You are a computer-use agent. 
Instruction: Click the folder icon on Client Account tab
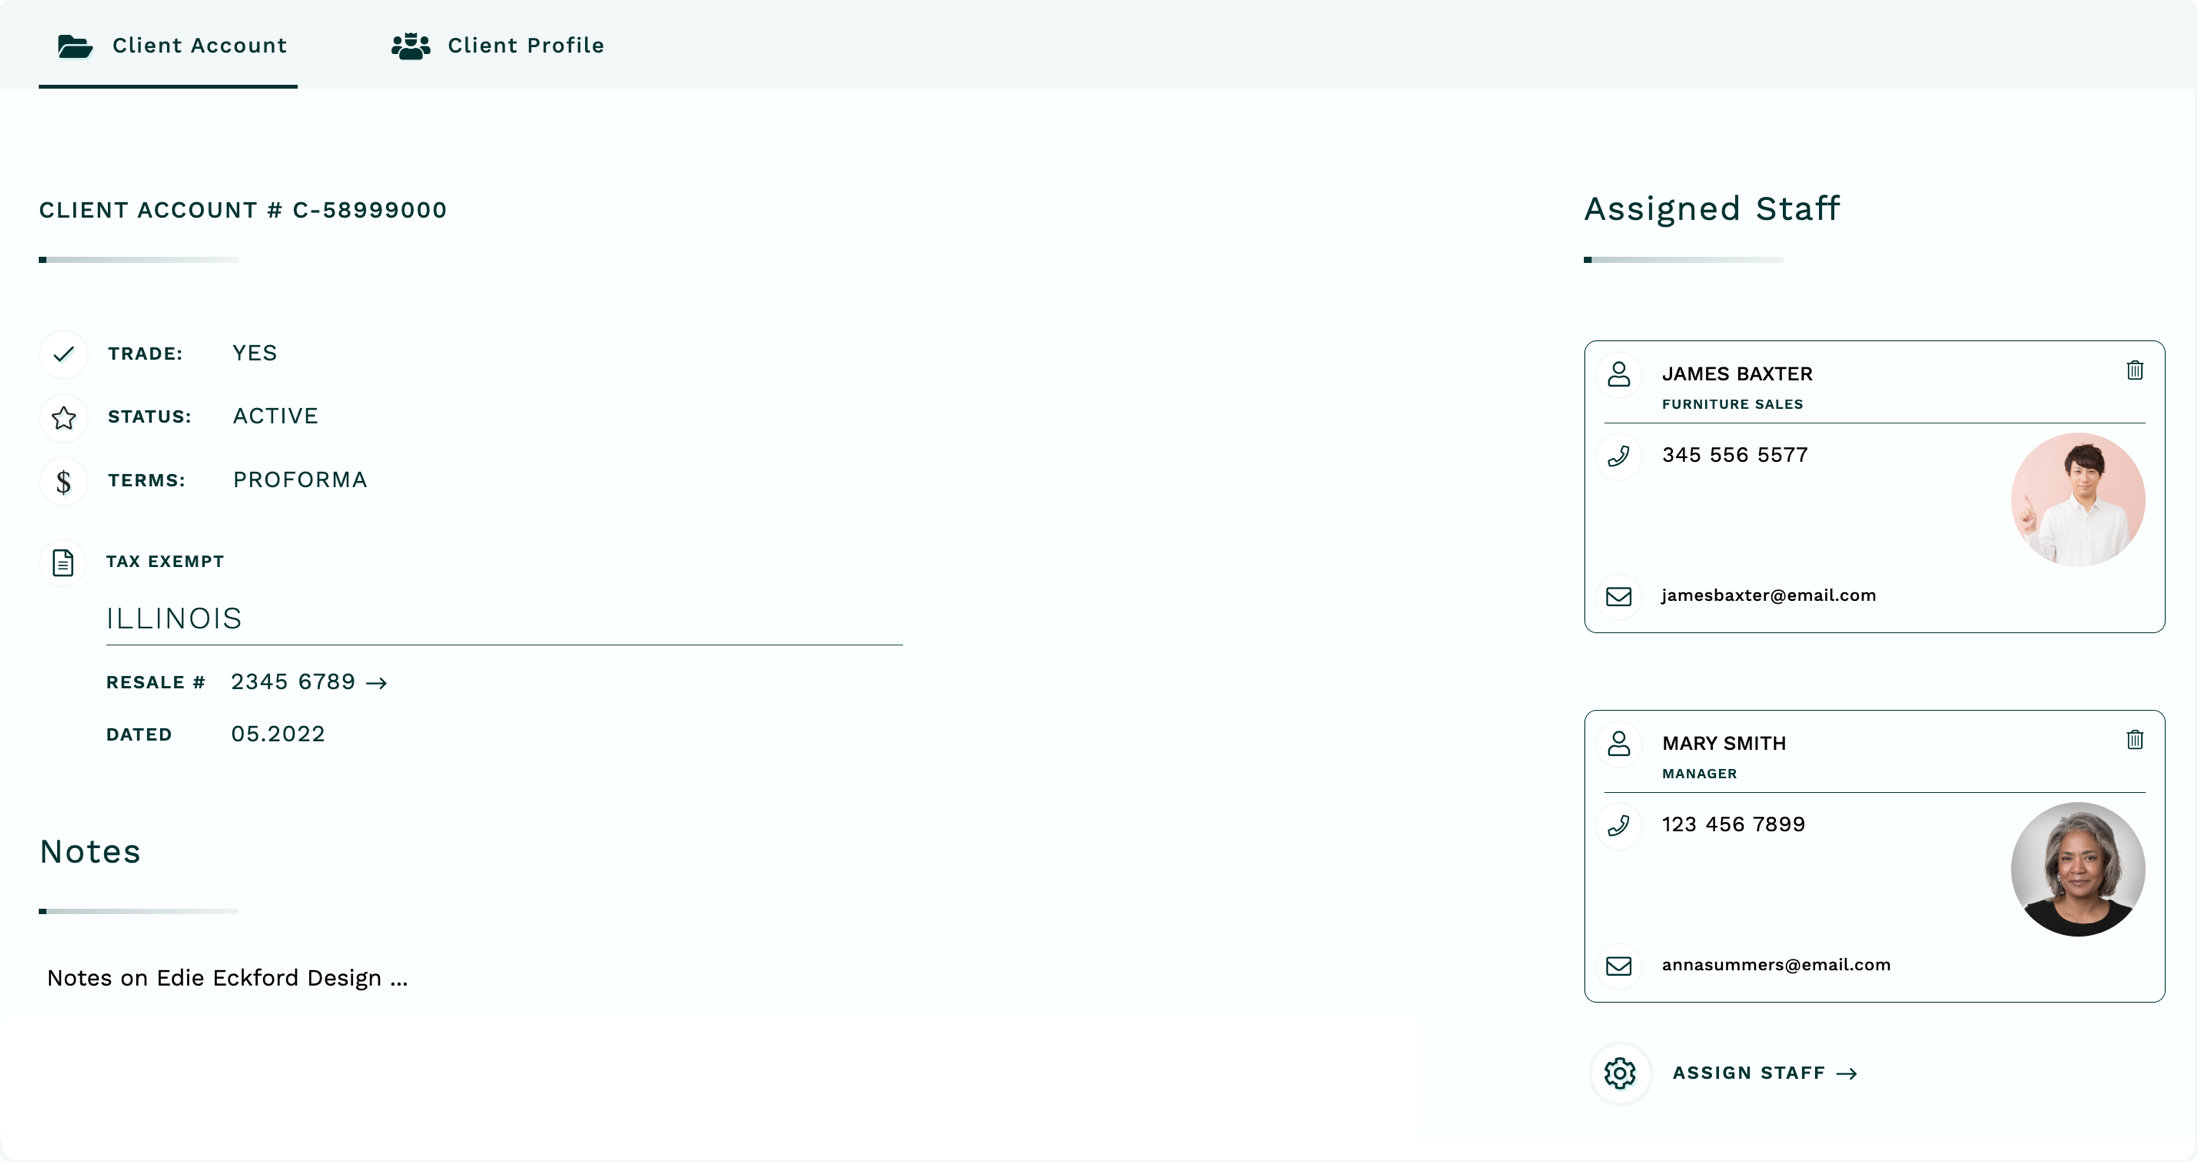75,45
